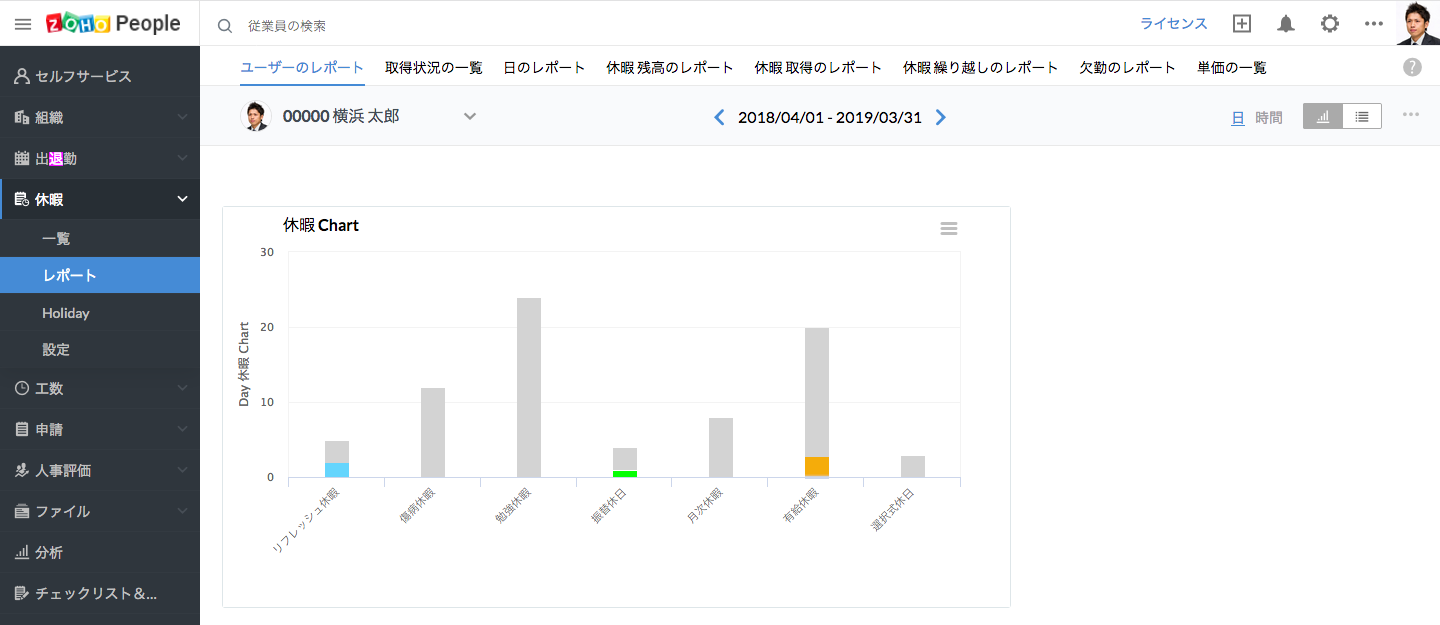The height and width of the screenshot is (625, 1440).
Task: Open the employee selector dropdown for 横浜 太郎
Action: coord(470,116)
